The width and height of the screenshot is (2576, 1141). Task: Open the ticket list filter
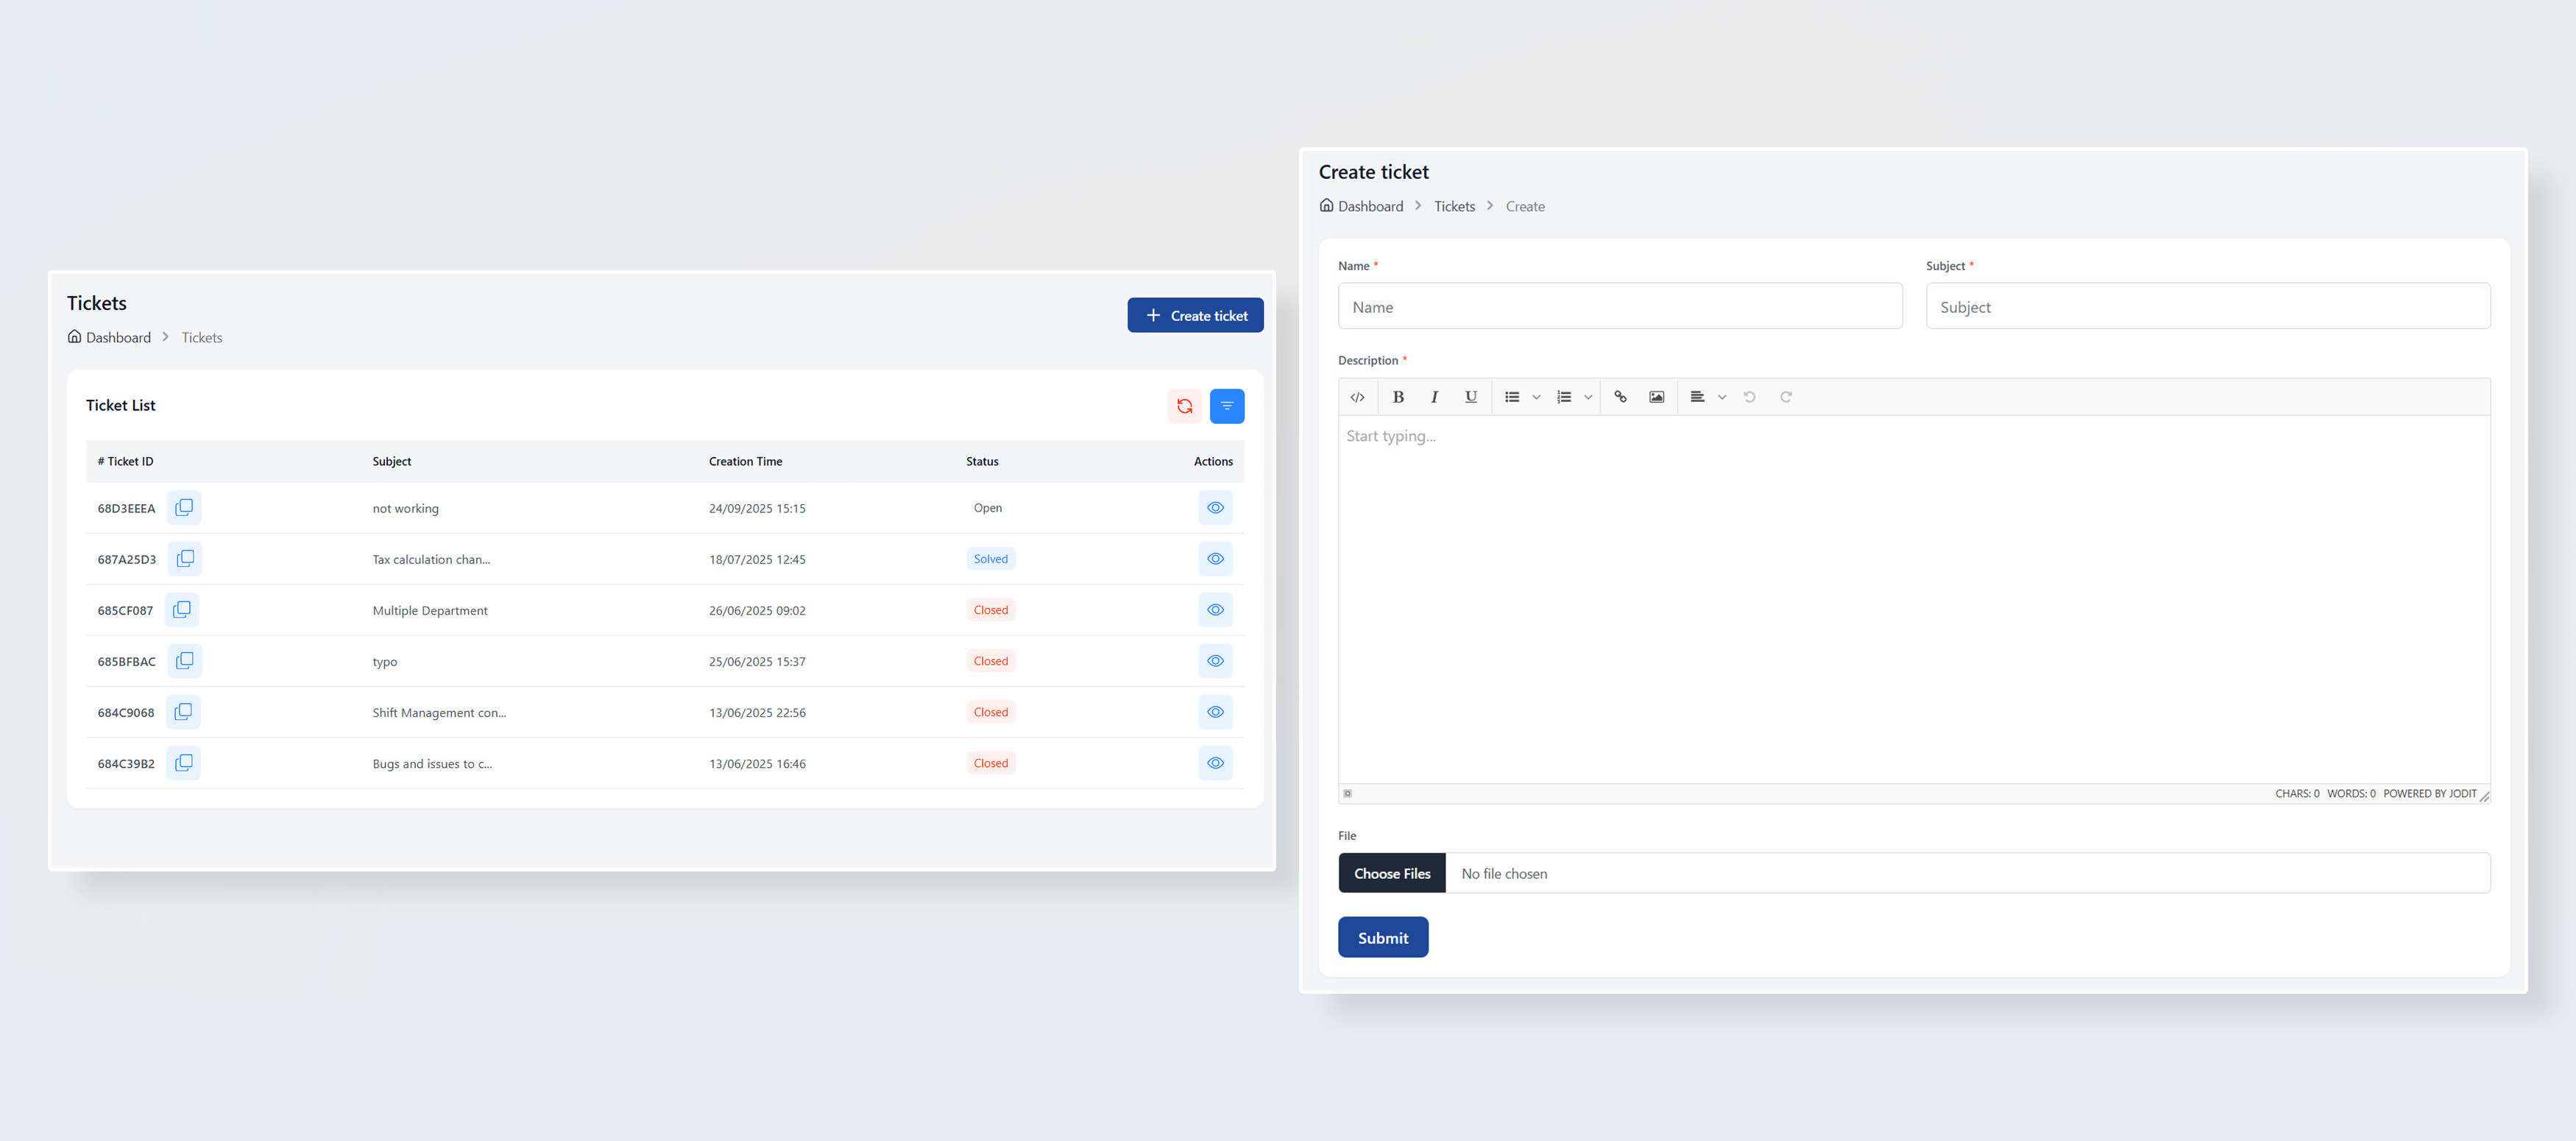[1226, 406]
